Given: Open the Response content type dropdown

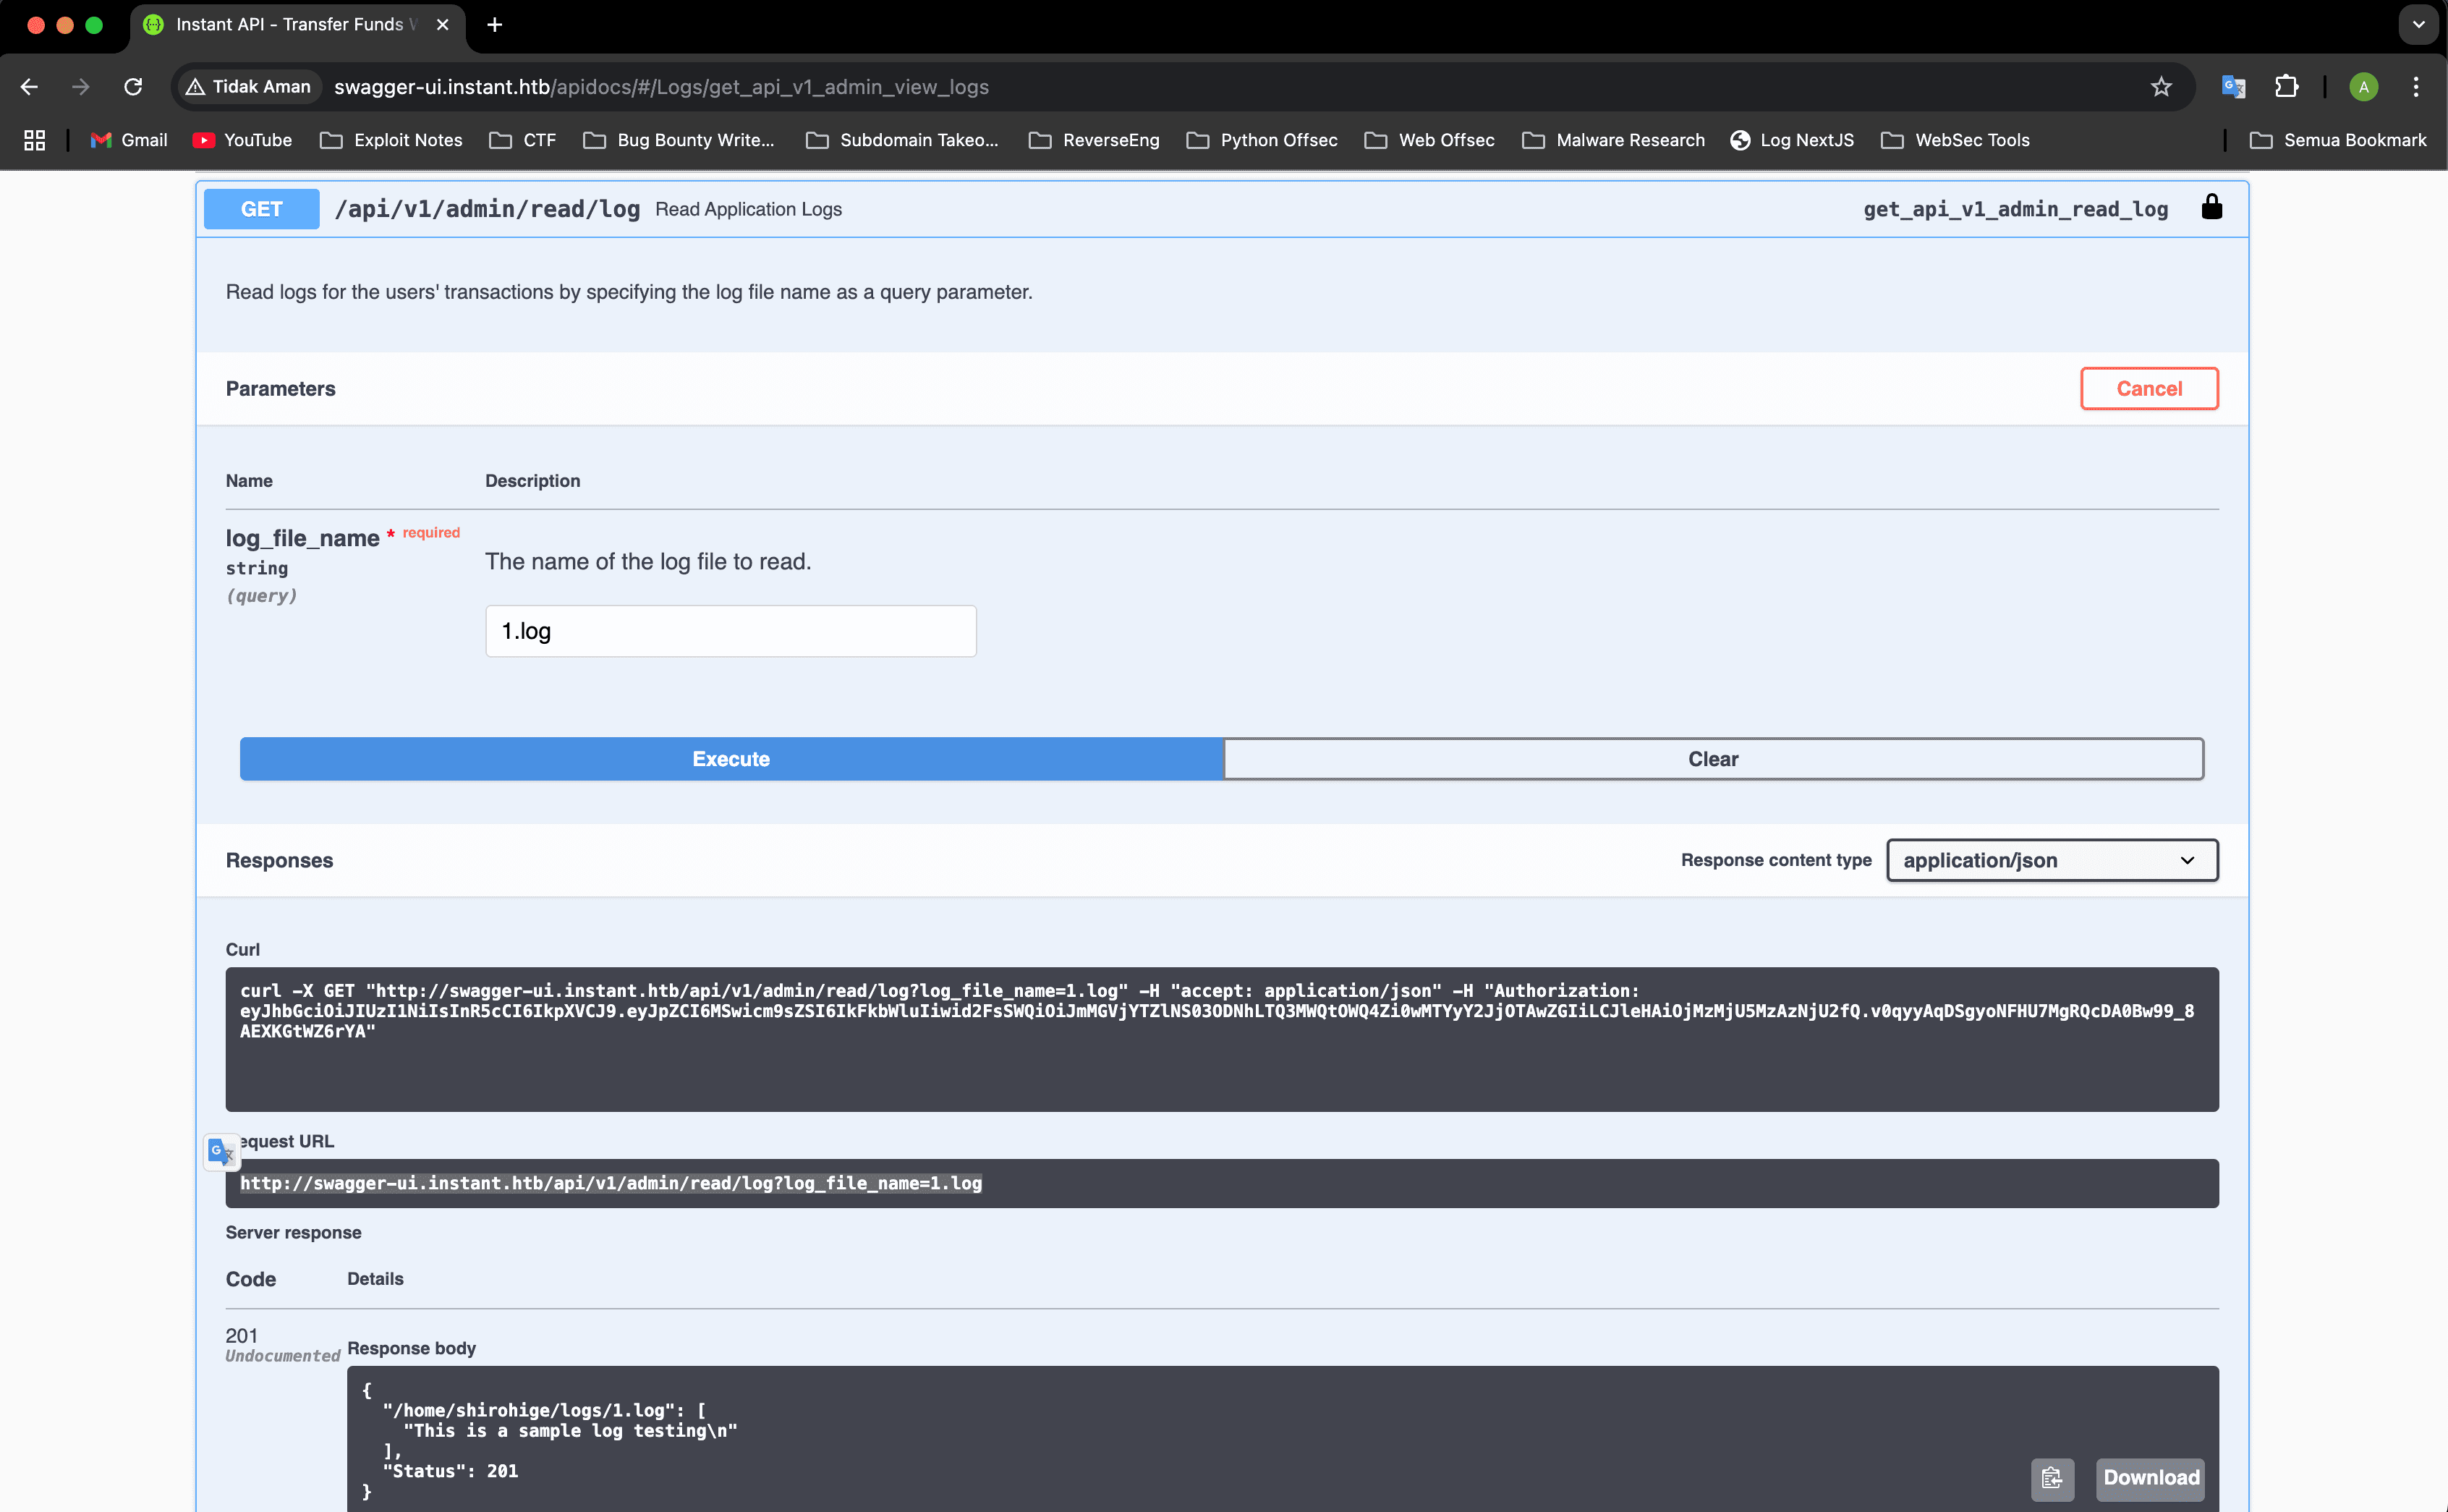Looking at the screenshot, I should (x=2052, y=860).
